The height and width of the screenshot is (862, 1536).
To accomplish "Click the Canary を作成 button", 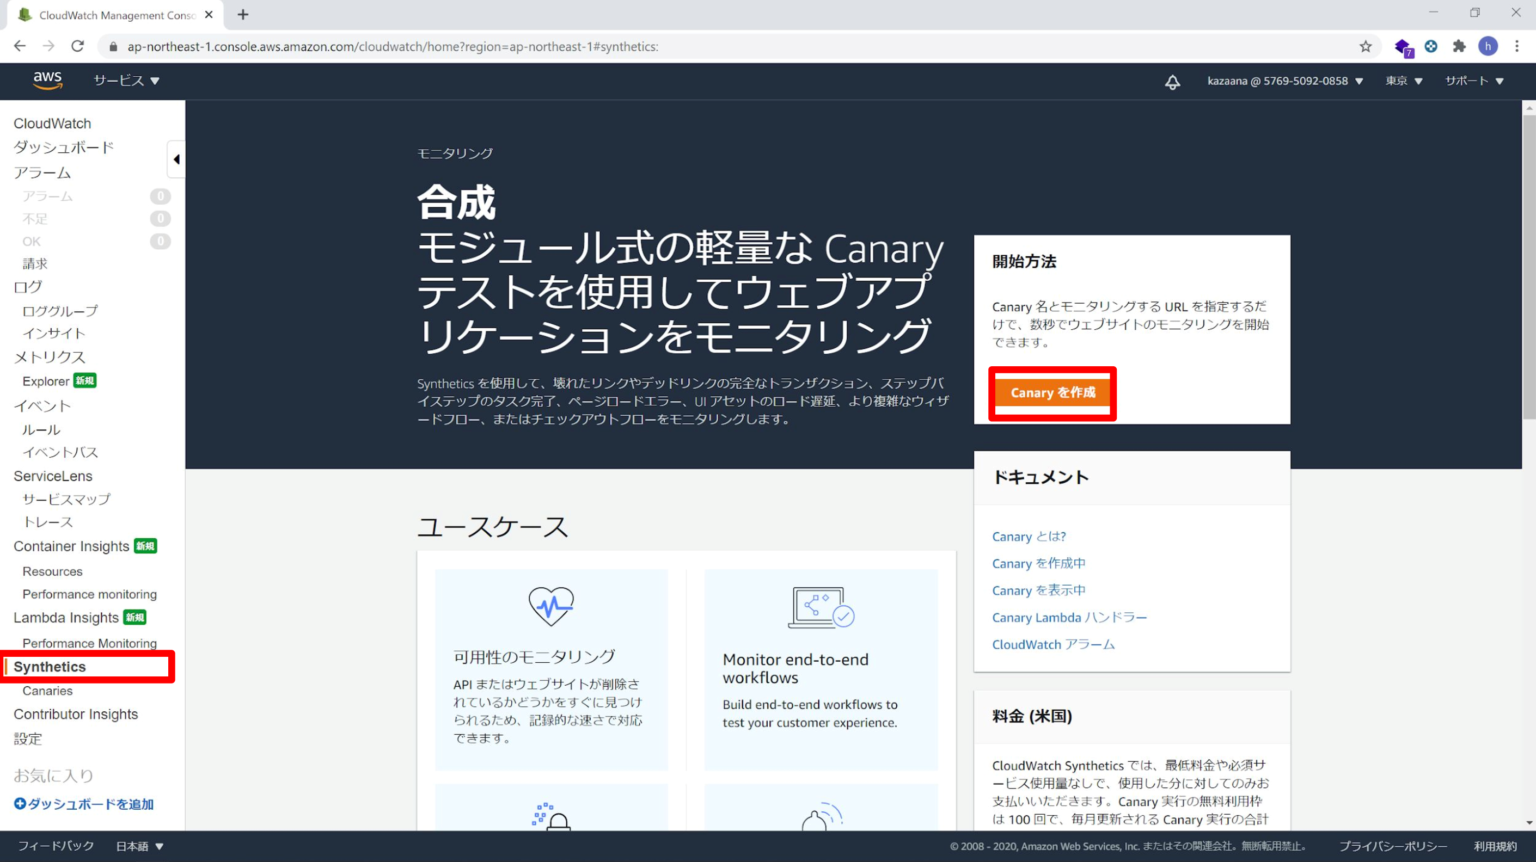I will point(1052,393).
